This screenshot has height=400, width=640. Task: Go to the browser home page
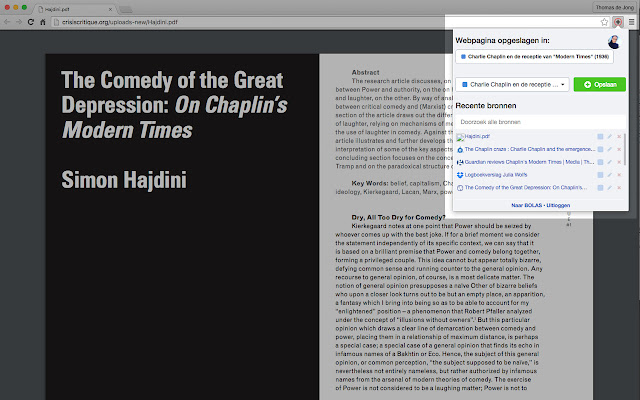(x=43, y=22)
